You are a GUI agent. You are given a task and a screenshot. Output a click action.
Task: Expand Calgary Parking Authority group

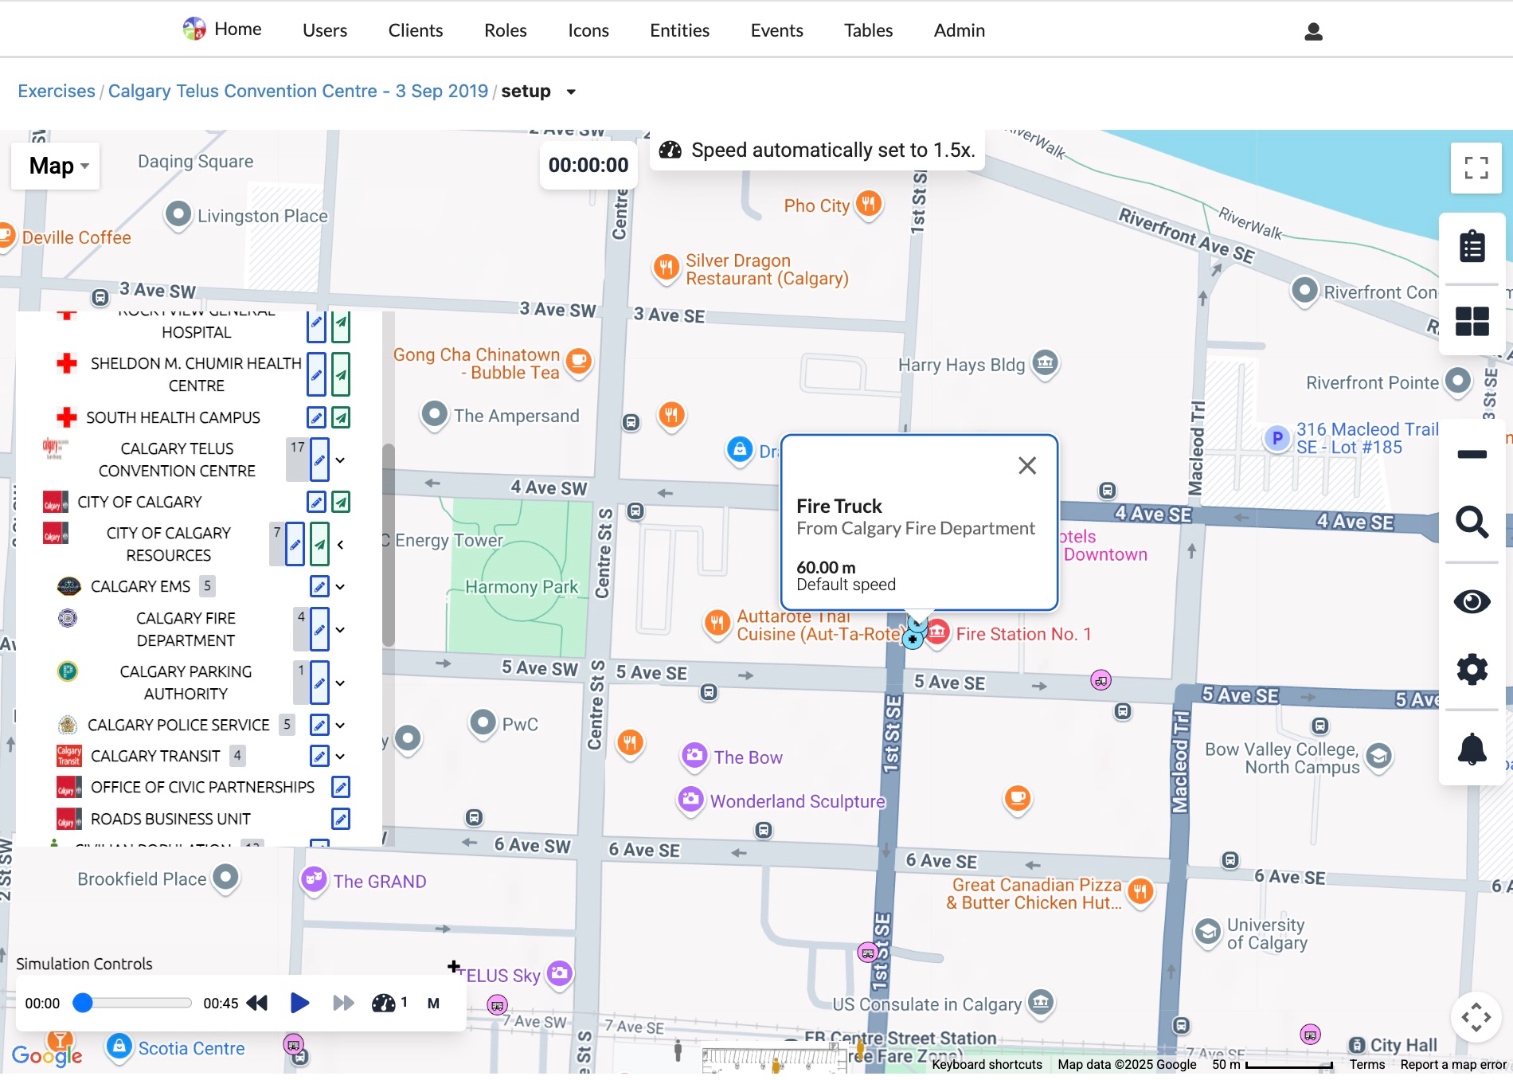tap(340, 683)
